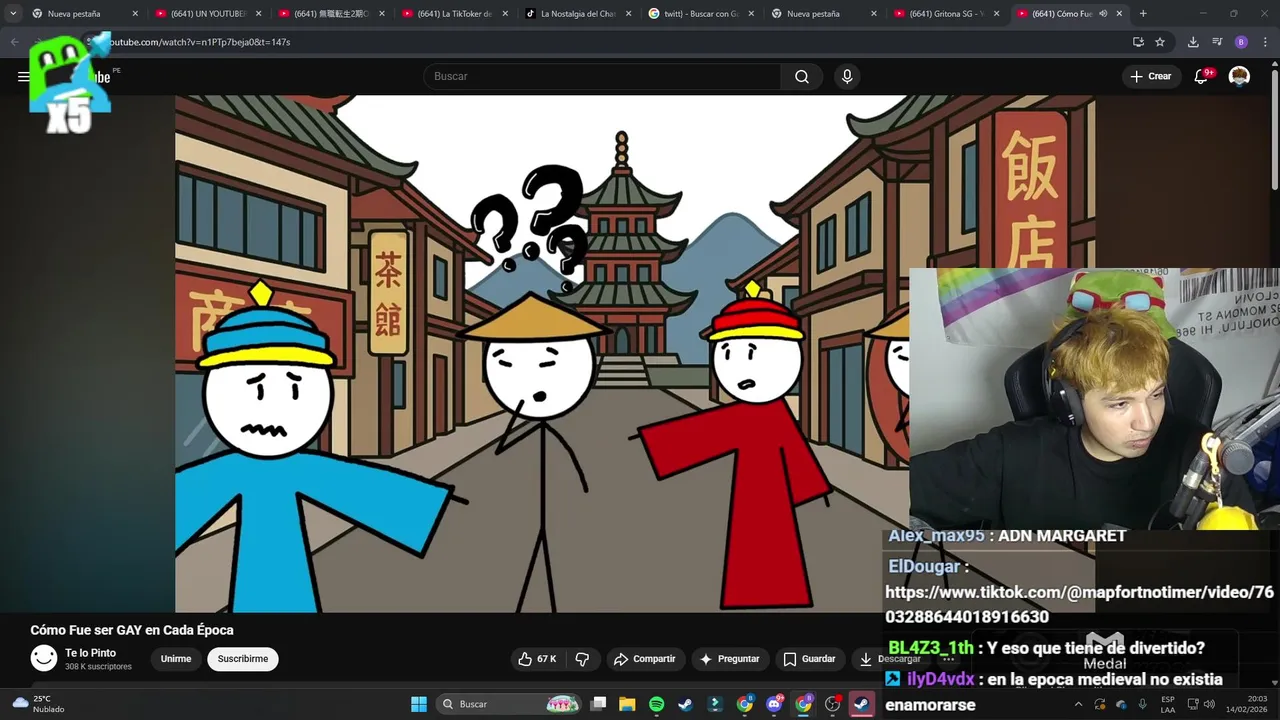1280x720 pixels.
Task: Click the YouTube search magnifier button
Action: point(802,77)
